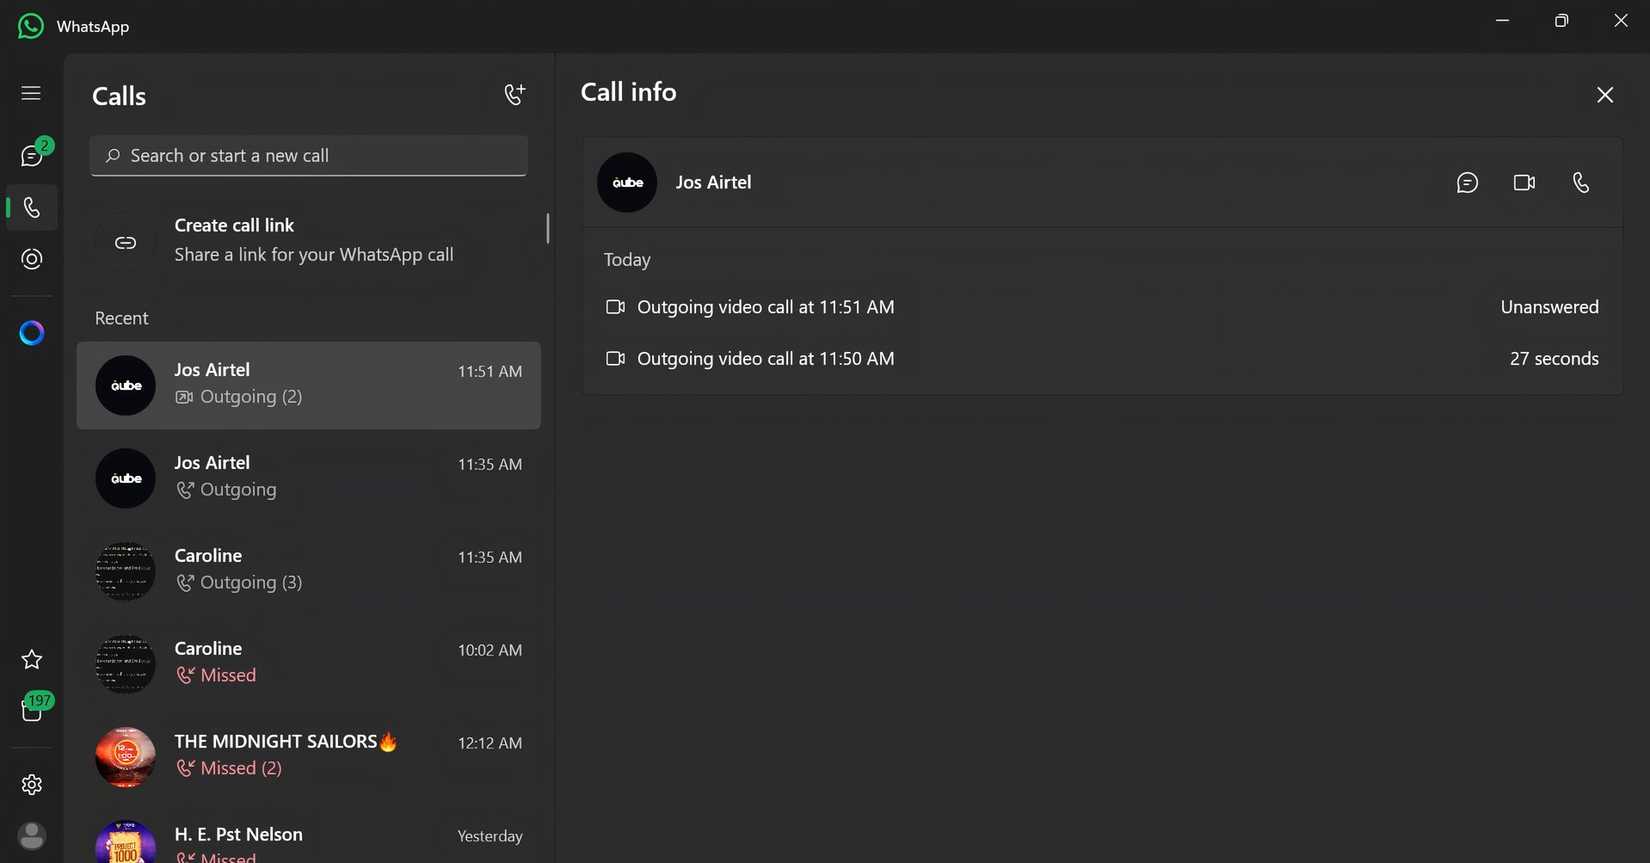Select Create call link option

(309, 241)
